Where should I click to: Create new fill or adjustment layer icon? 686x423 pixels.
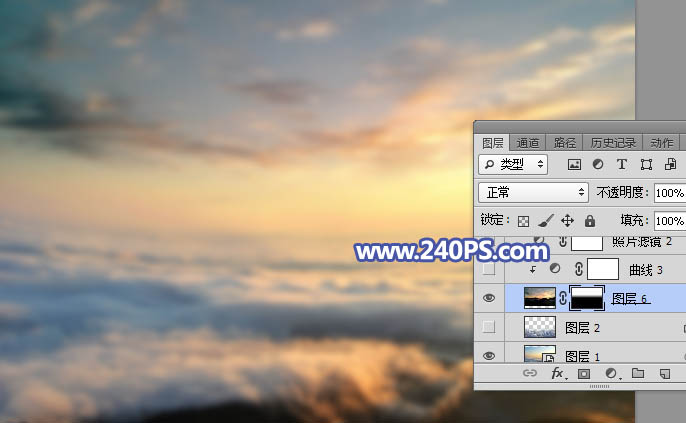611,373
